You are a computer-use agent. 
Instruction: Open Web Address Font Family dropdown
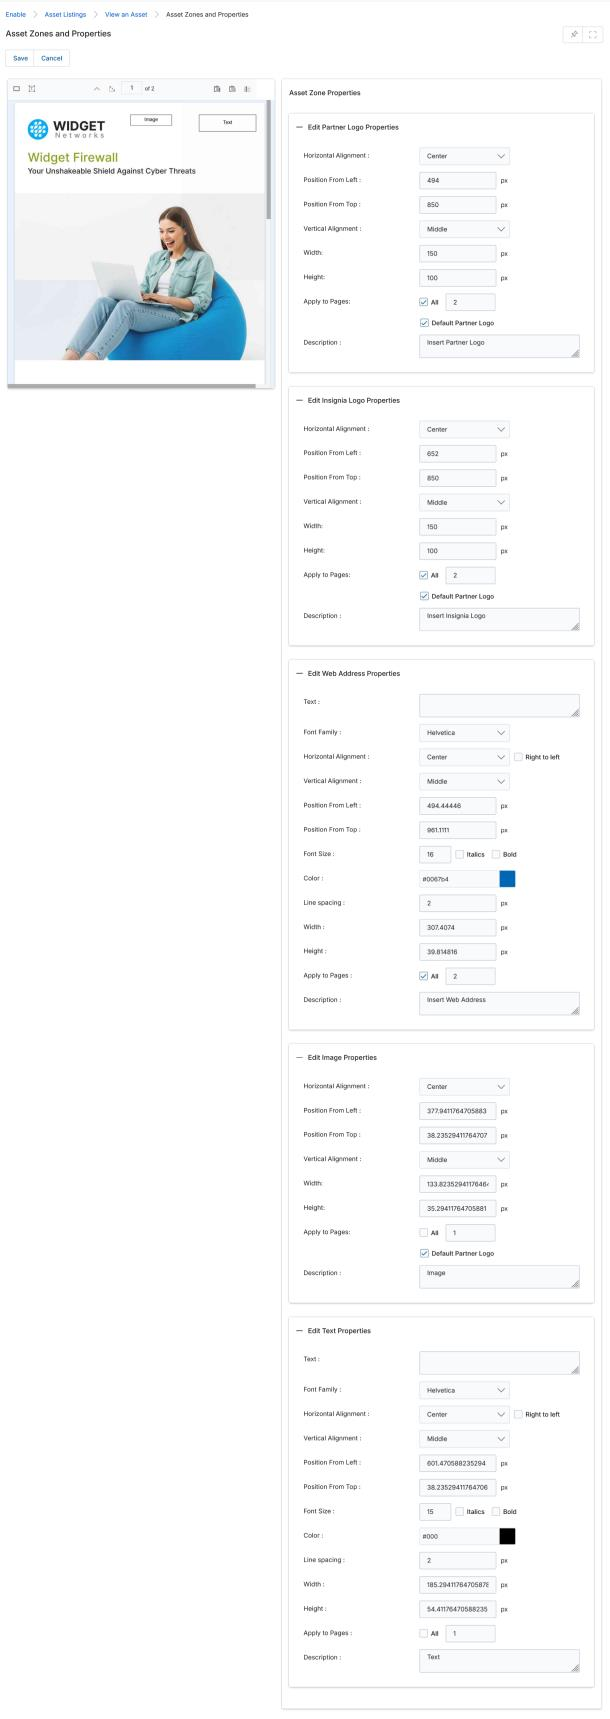click(464, 733)
